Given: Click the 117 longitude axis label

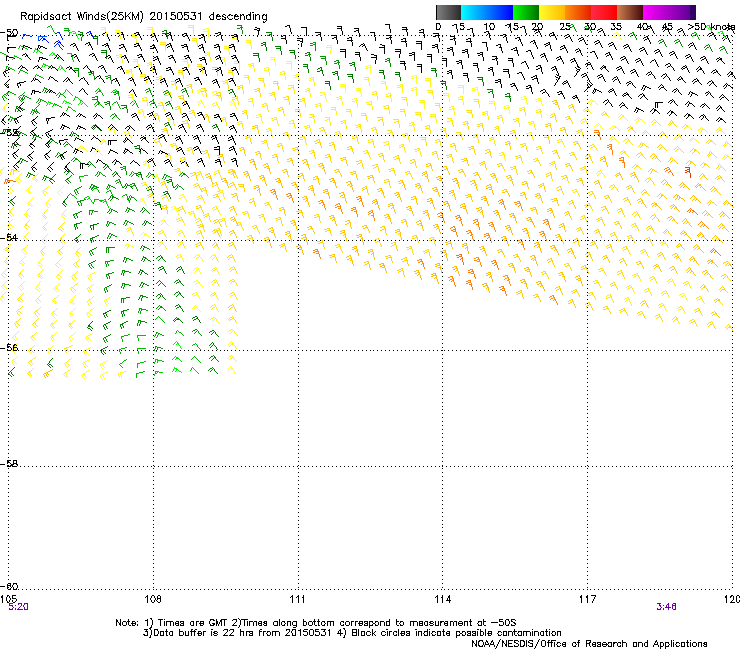Looking at the screenshot, I should [x=588, y=599].
